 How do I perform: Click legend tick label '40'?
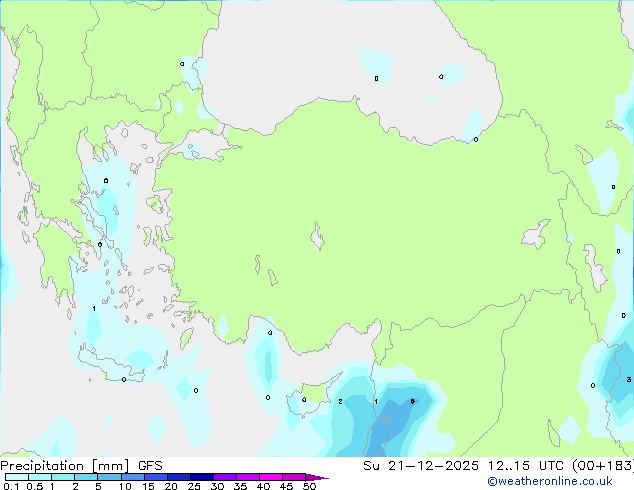[263, 486]
